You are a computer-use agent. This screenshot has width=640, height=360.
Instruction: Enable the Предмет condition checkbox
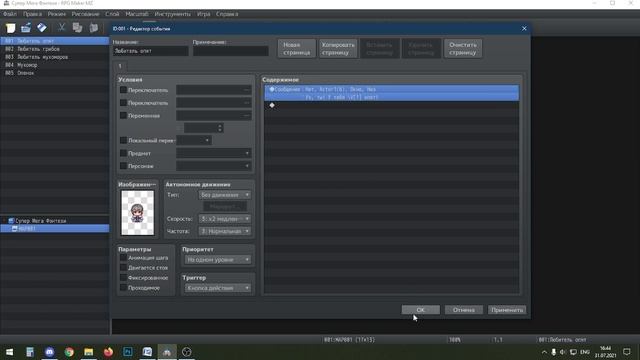[123, 153]
